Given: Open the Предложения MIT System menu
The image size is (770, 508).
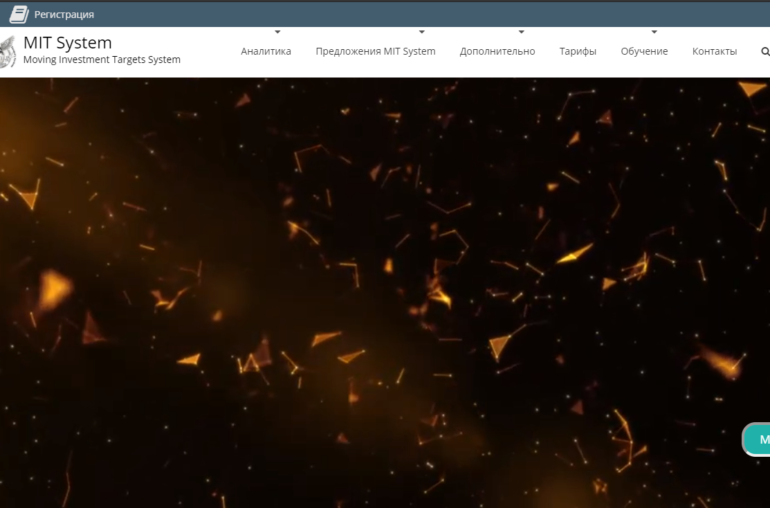Looking at the screenshot, I should [x=375, y=51].
